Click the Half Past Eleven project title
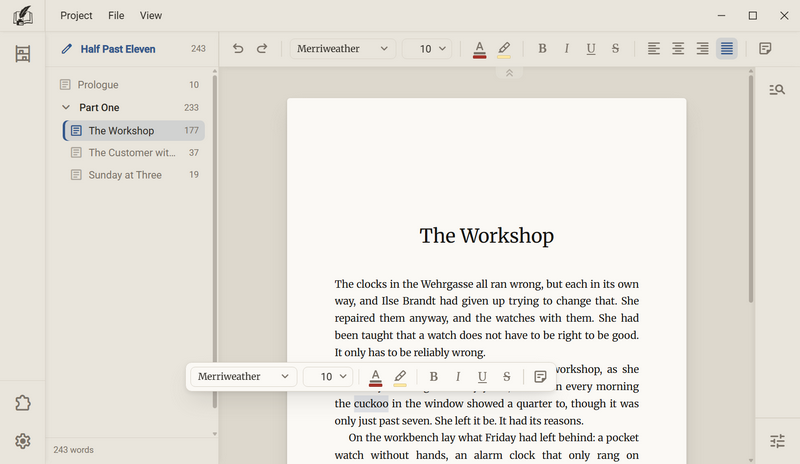 tap(118, 49)
